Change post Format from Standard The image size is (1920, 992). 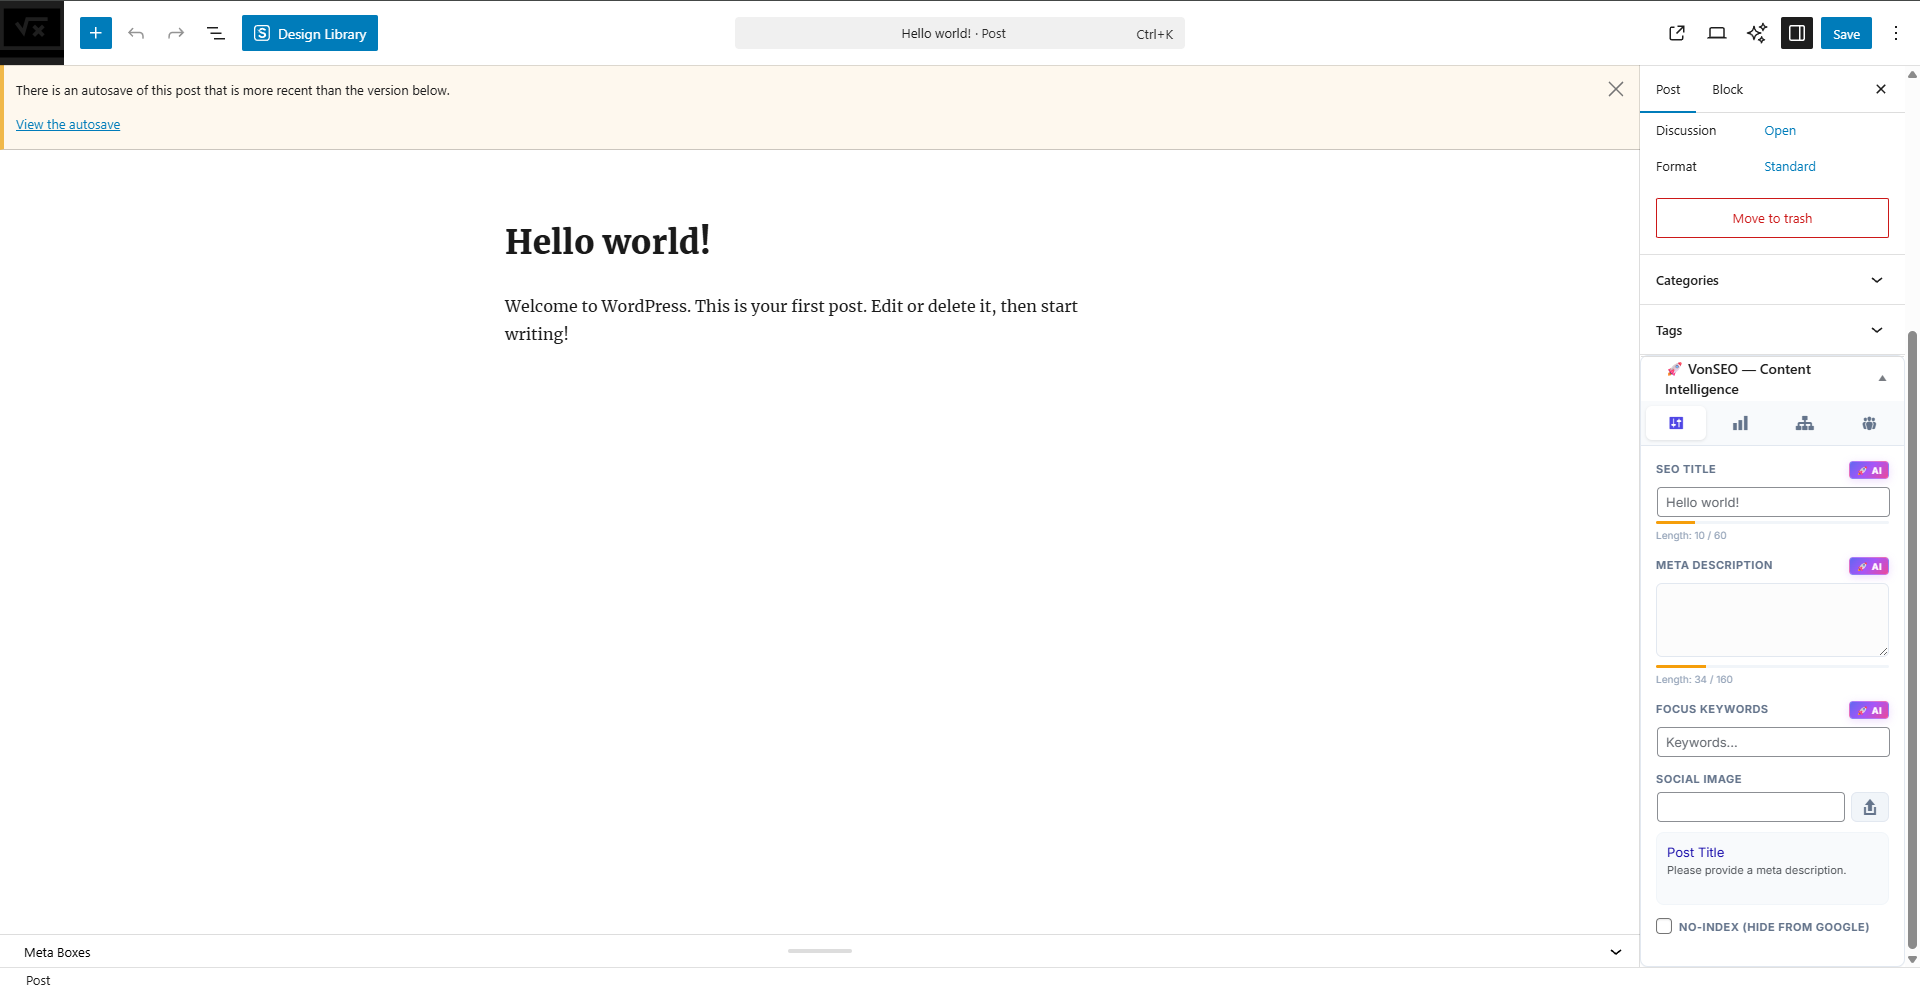[x=1790, y=166]
